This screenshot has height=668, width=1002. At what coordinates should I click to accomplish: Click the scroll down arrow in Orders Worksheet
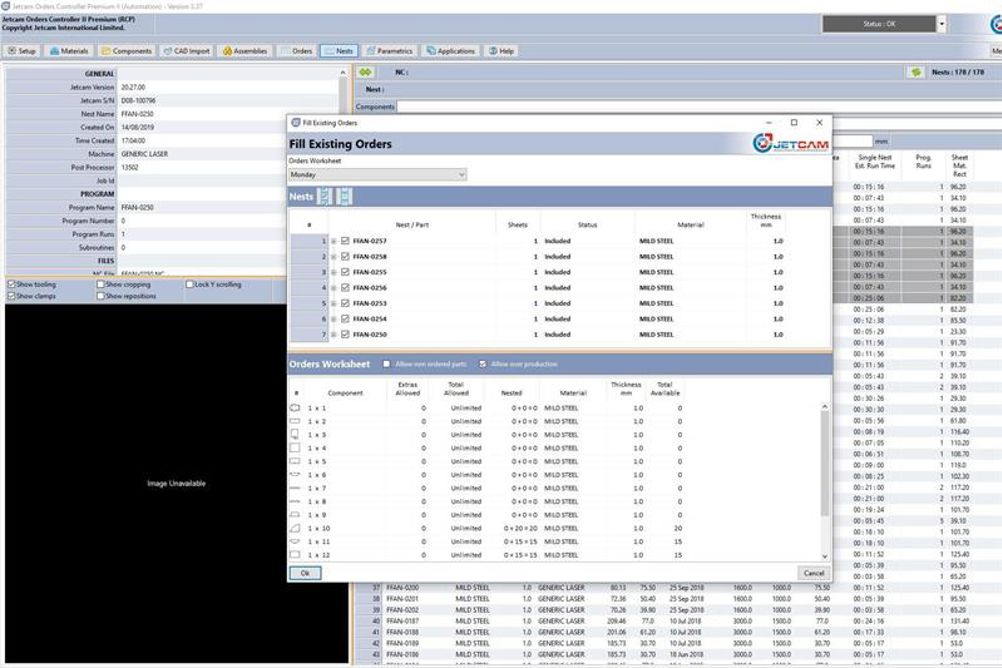pos(824,556)
